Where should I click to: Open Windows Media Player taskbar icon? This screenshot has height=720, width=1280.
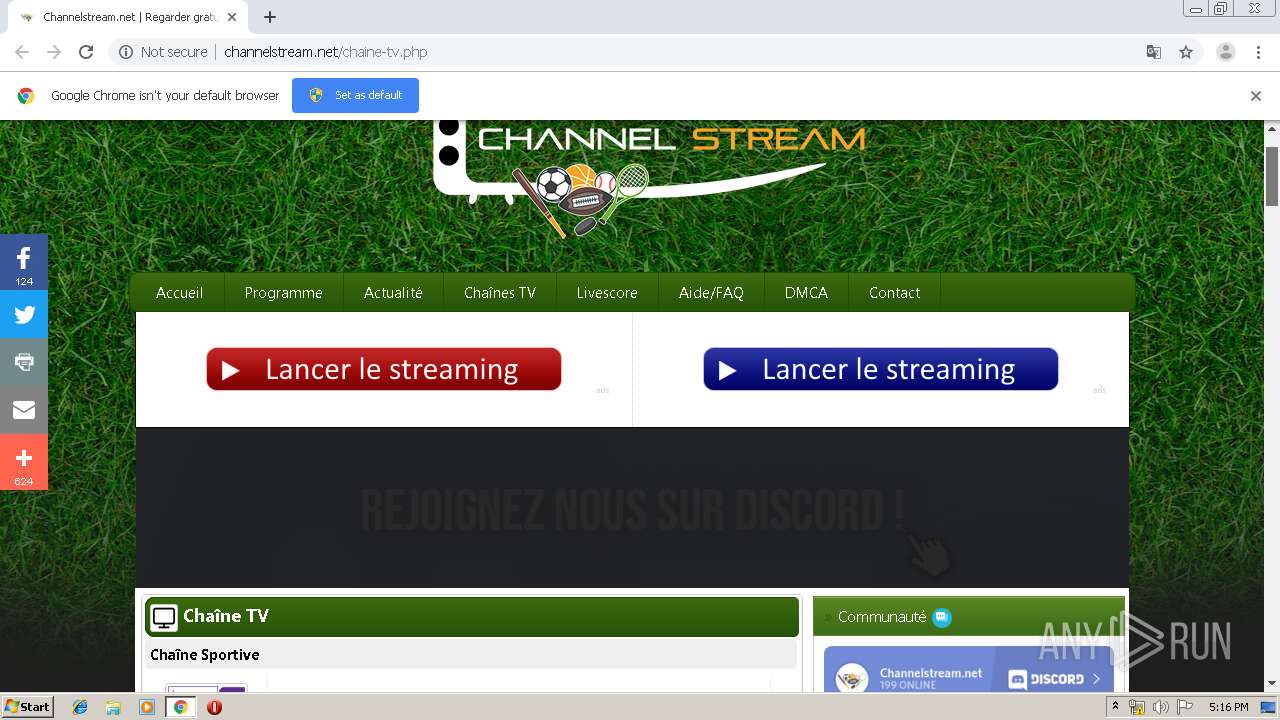(x=147, y=707)
